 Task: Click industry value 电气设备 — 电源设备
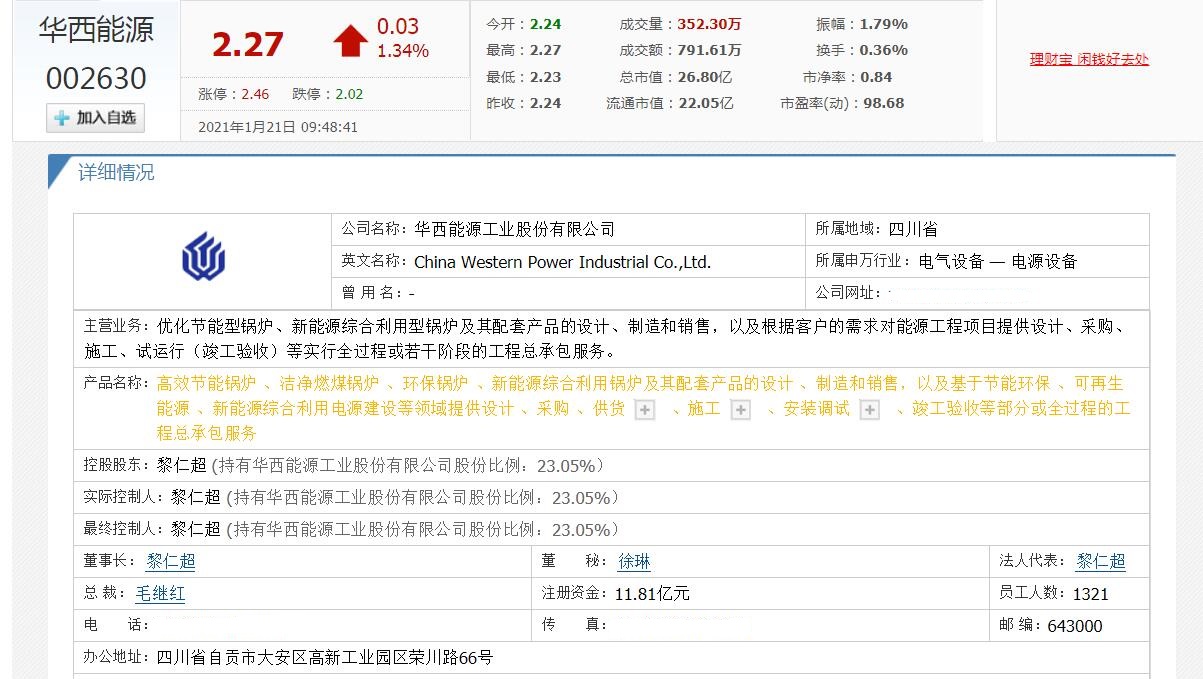[x=998, y=262]
